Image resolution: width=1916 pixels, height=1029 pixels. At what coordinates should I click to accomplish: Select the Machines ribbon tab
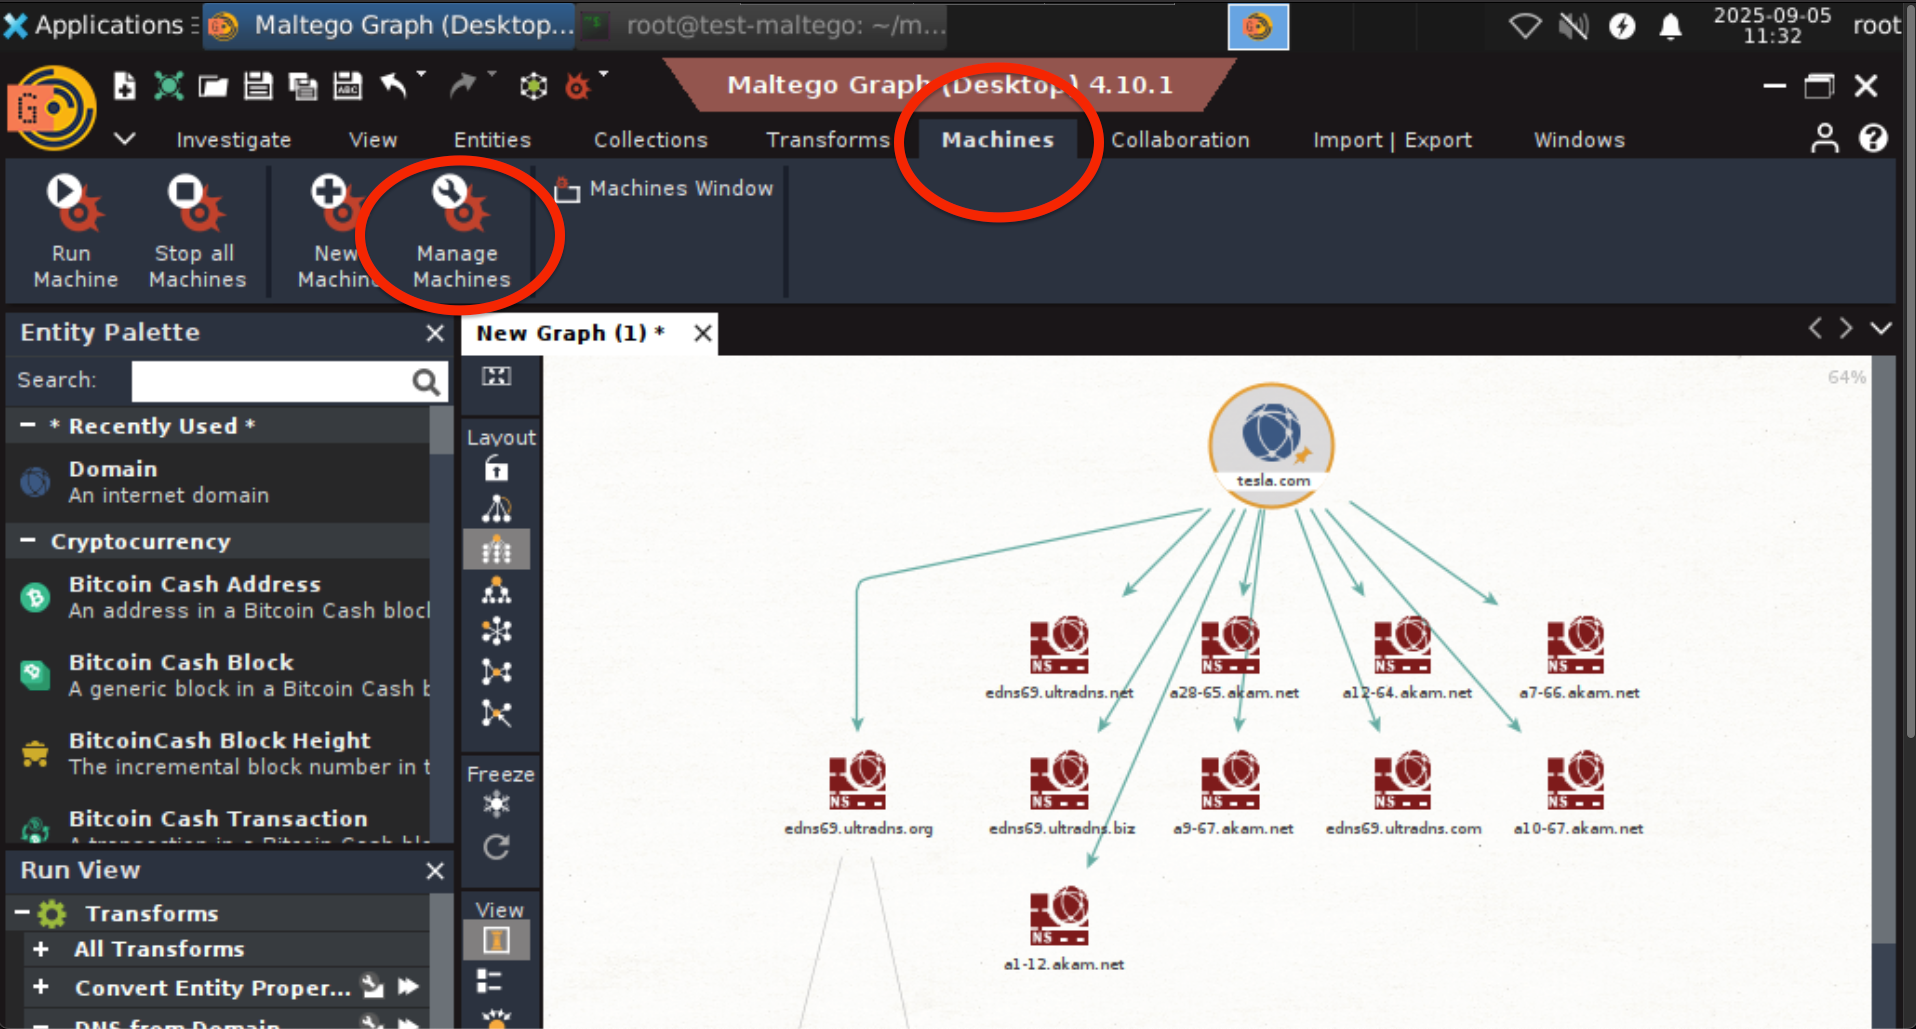pyautogui.click(x=998, y=140)
